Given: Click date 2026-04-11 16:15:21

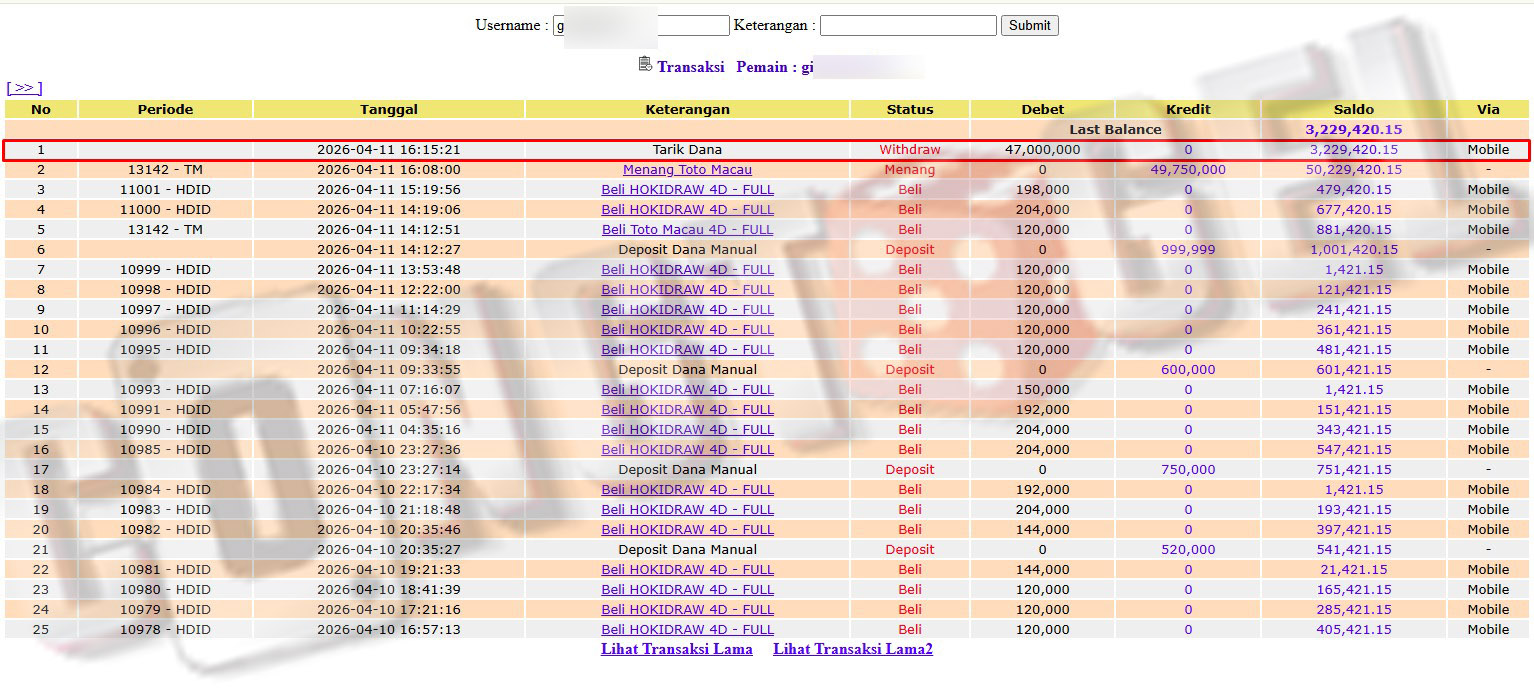Looking at the screenshot, I should click(389, 150).
